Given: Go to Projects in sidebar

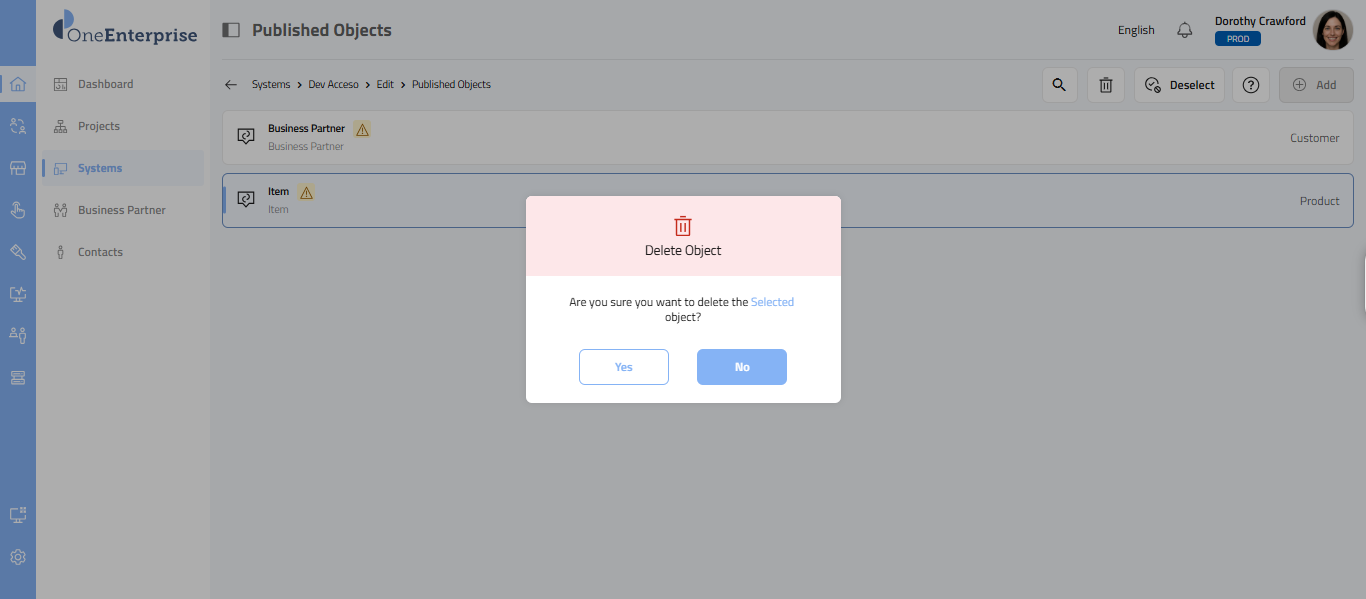Looking at the screenshot, I should click(x=98, y=126).
